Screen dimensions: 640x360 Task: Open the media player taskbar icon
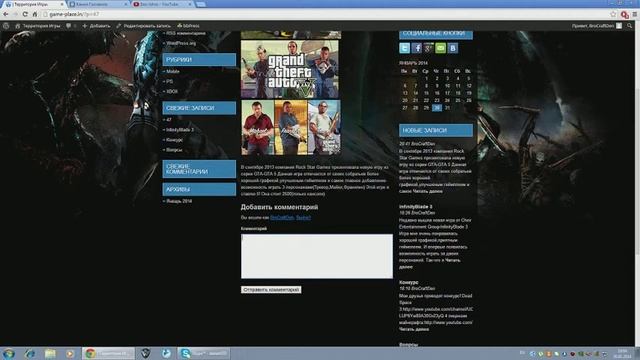point(70,353)
